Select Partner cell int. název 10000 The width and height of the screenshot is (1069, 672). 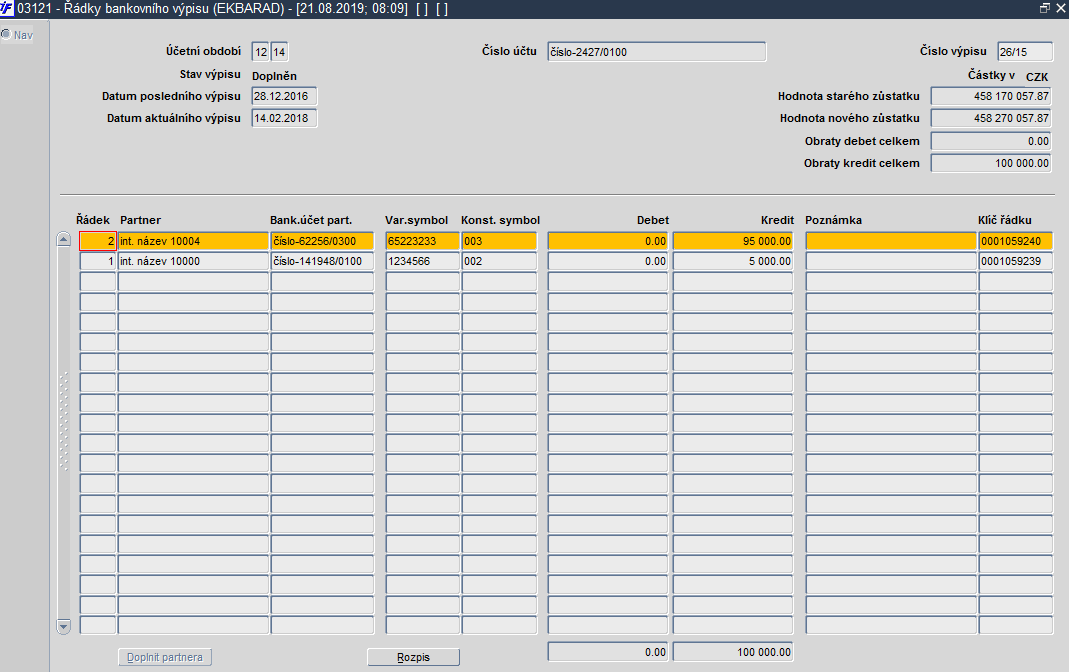[194, 261]
